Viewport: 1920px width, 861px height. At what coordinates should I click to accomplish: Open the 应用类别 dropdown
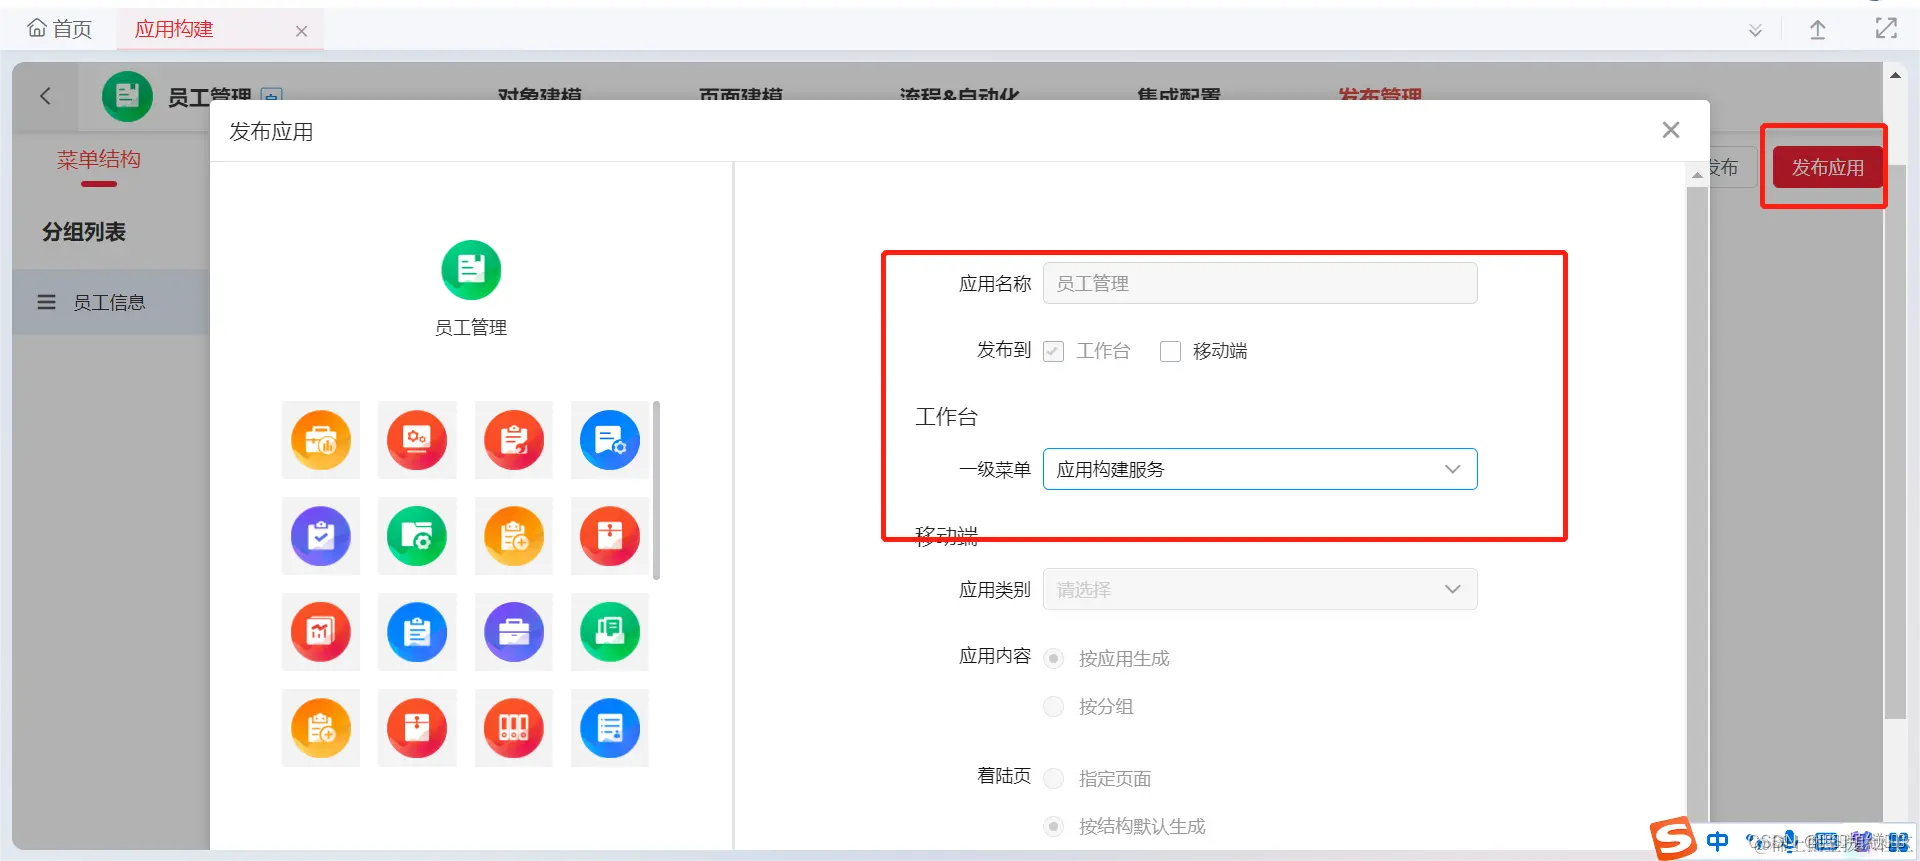point(1260,589)
